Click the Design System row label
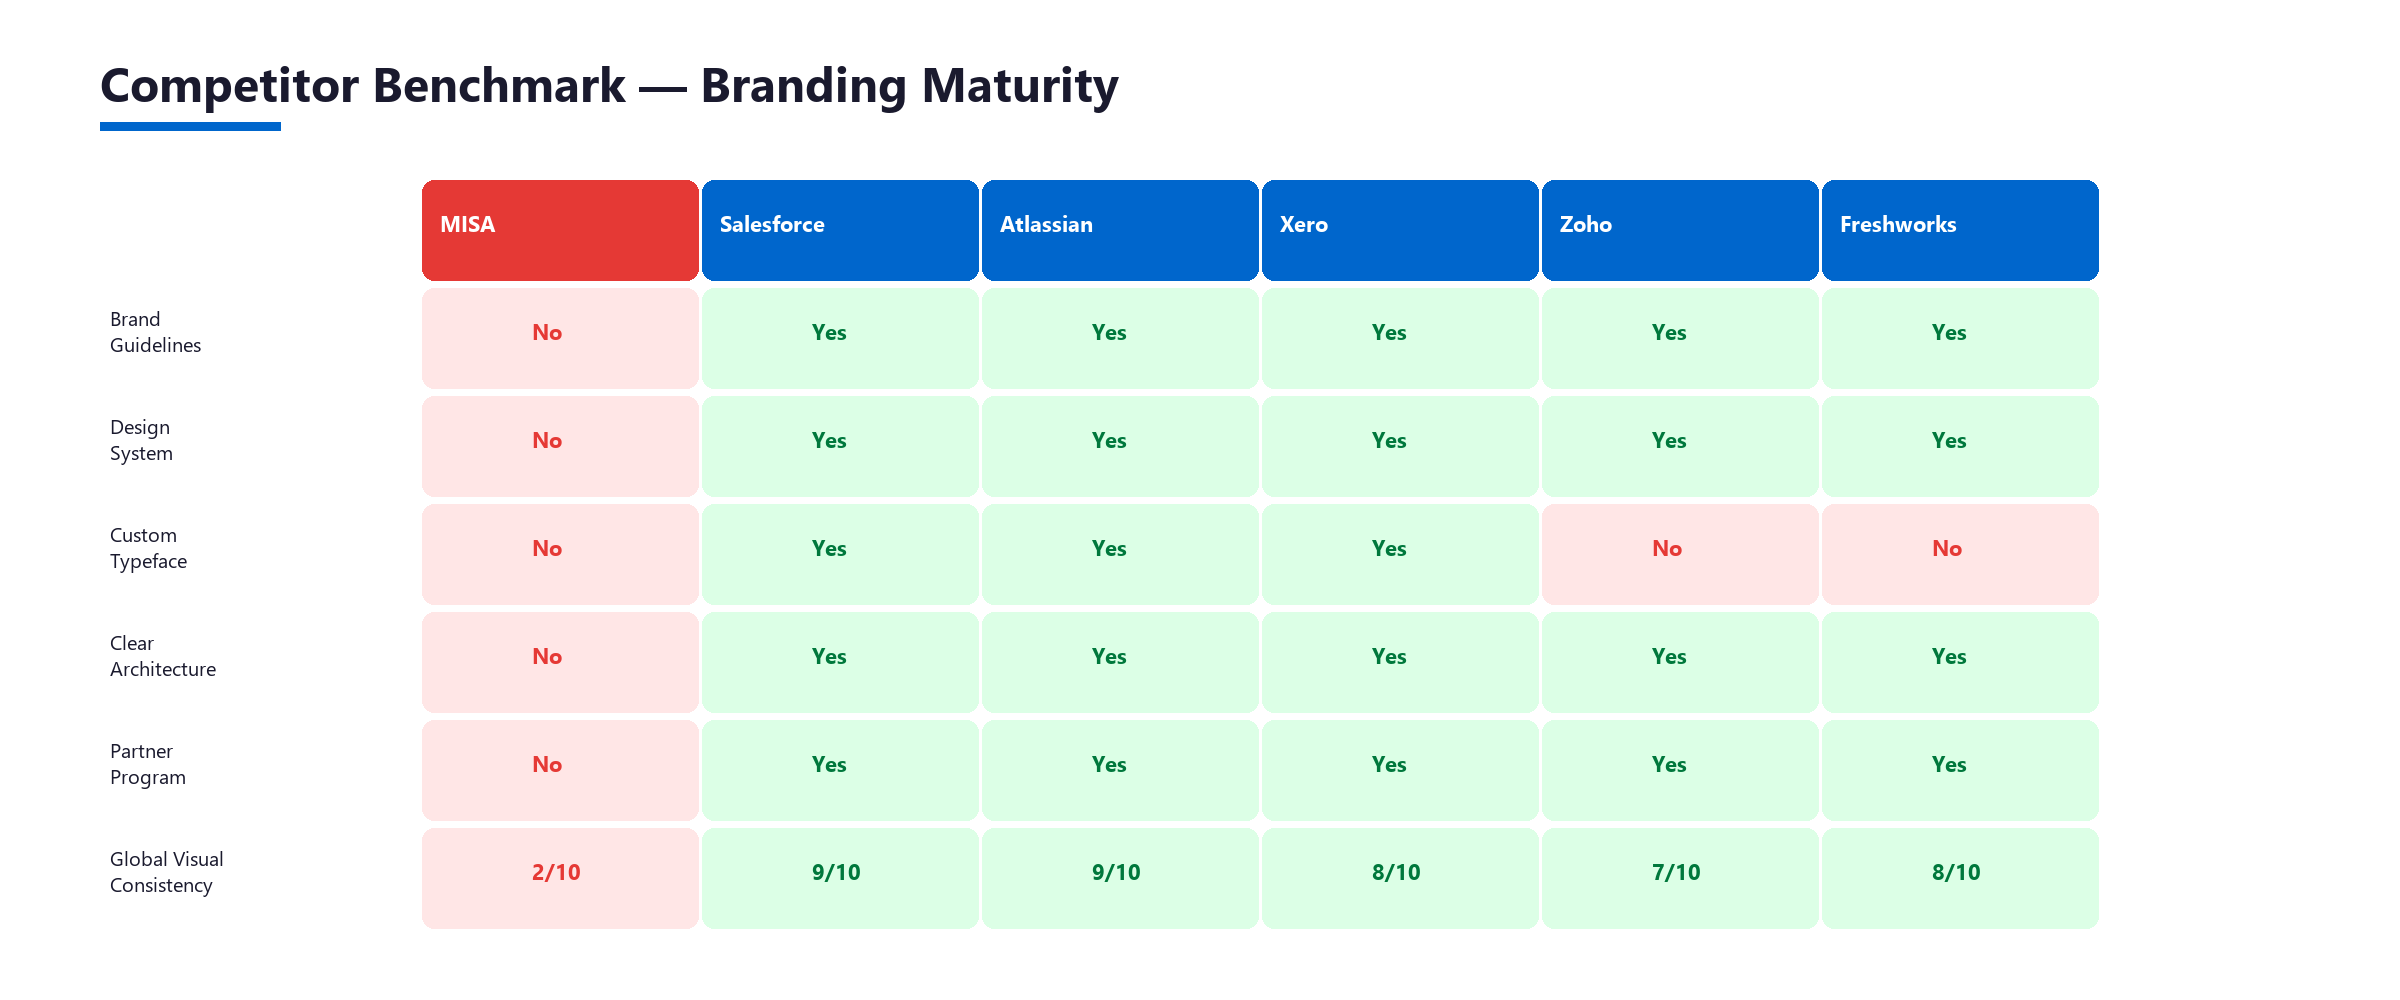2400x1000 pixels. point(141,440)
